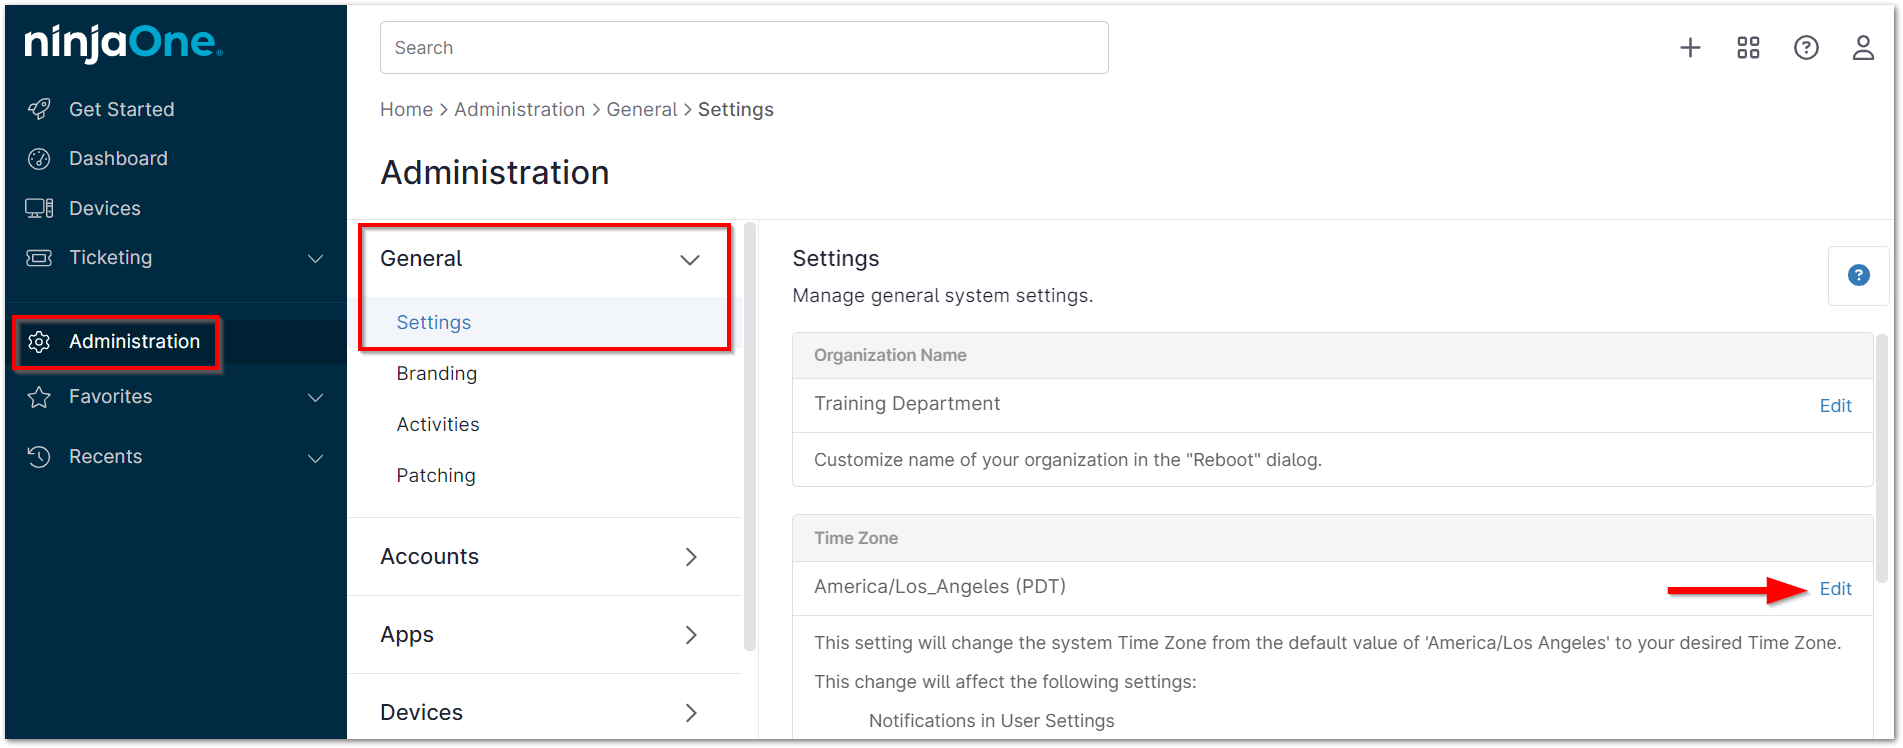The width and height of the screenshot is (1903, 748).
Task: Click the Dashboard gauge icon
Action: [x=39, y=159]
